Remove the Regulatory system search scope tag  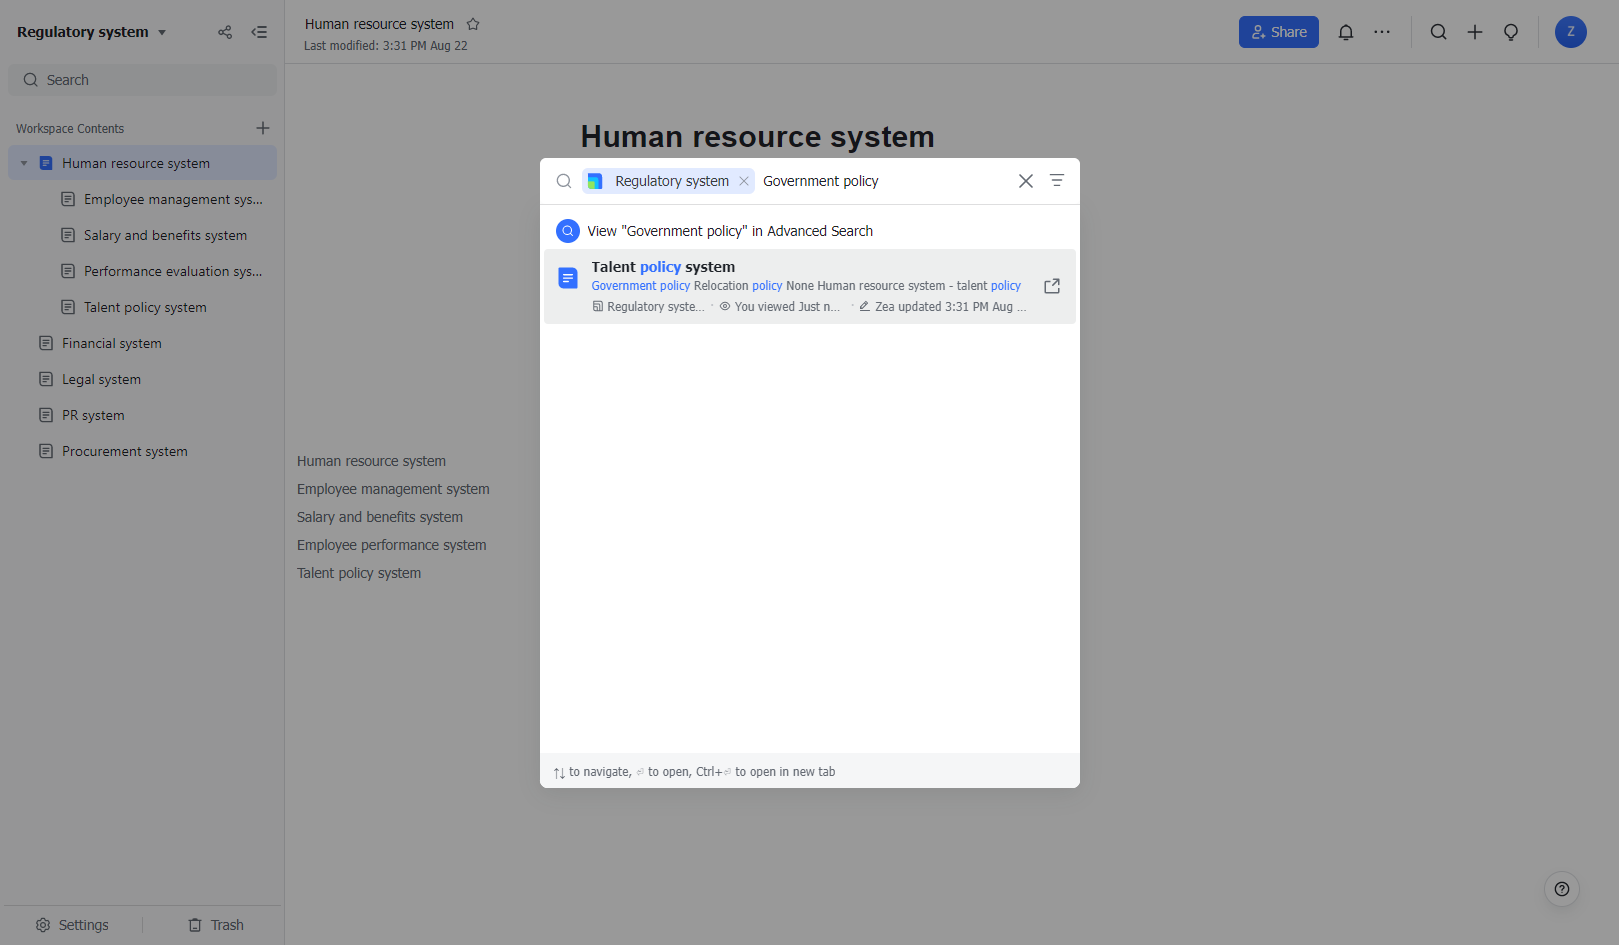pos(744,181)
